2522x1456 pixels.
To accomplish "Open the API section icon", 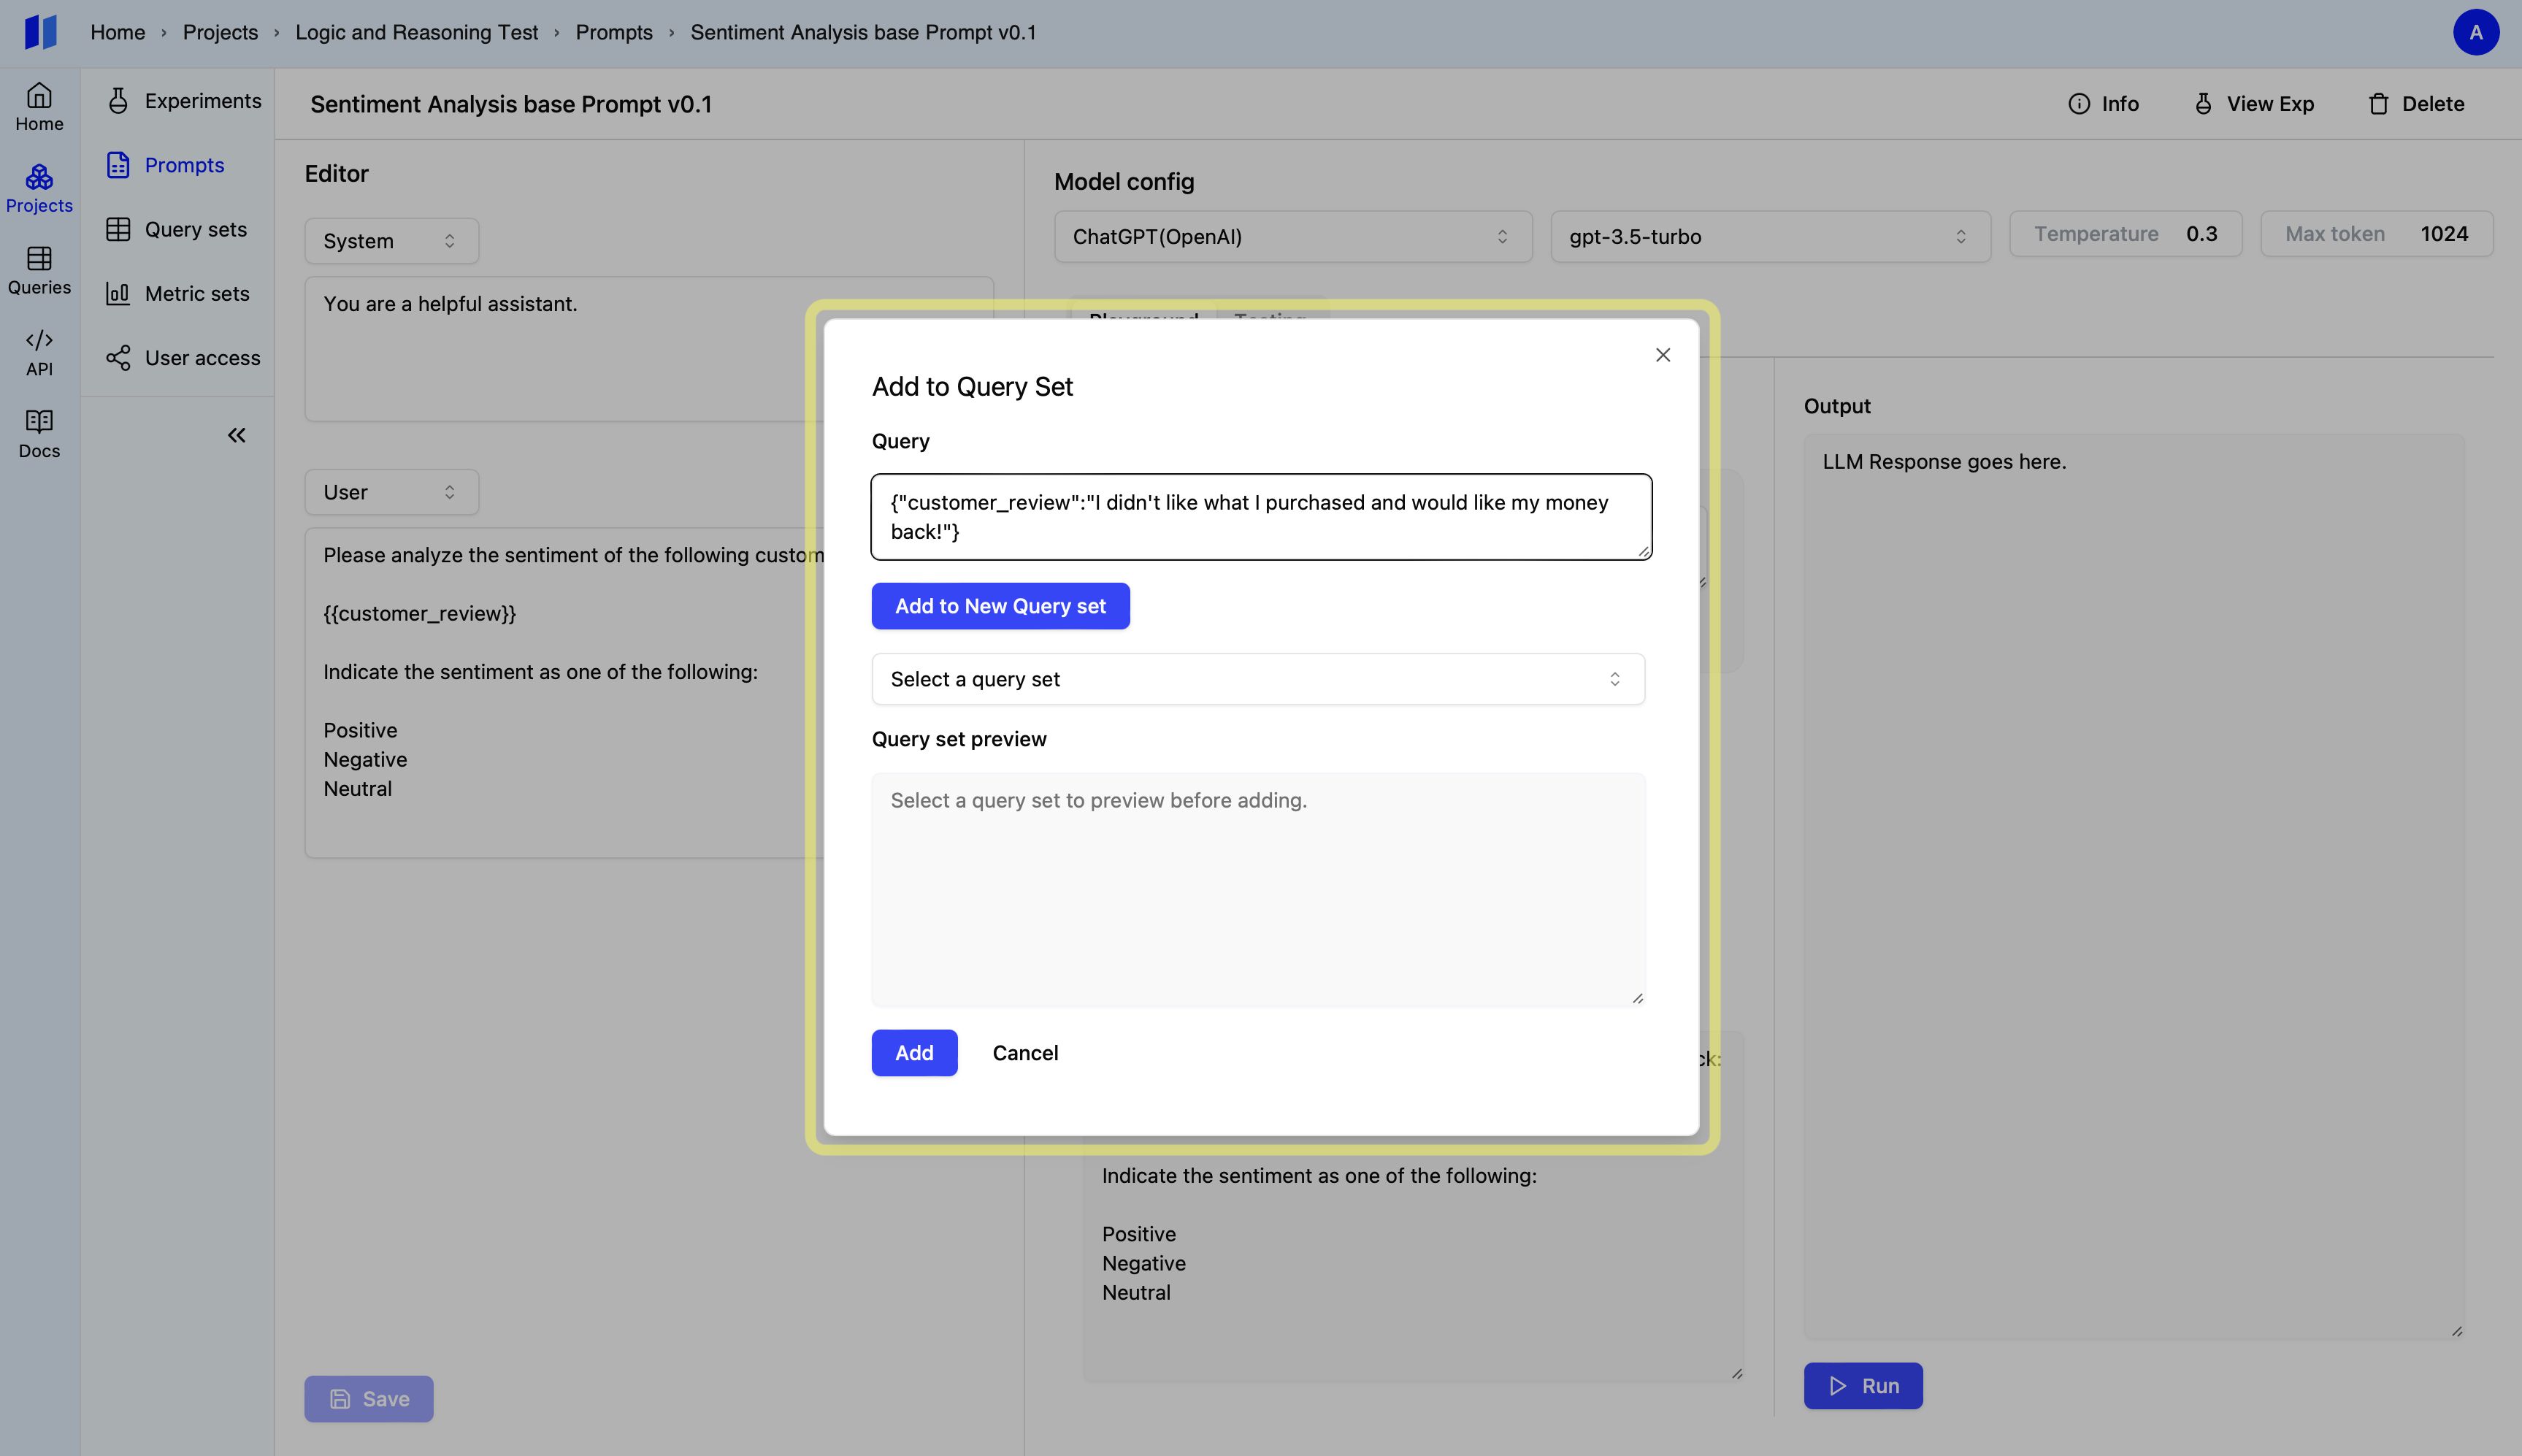I will [39, 352].
